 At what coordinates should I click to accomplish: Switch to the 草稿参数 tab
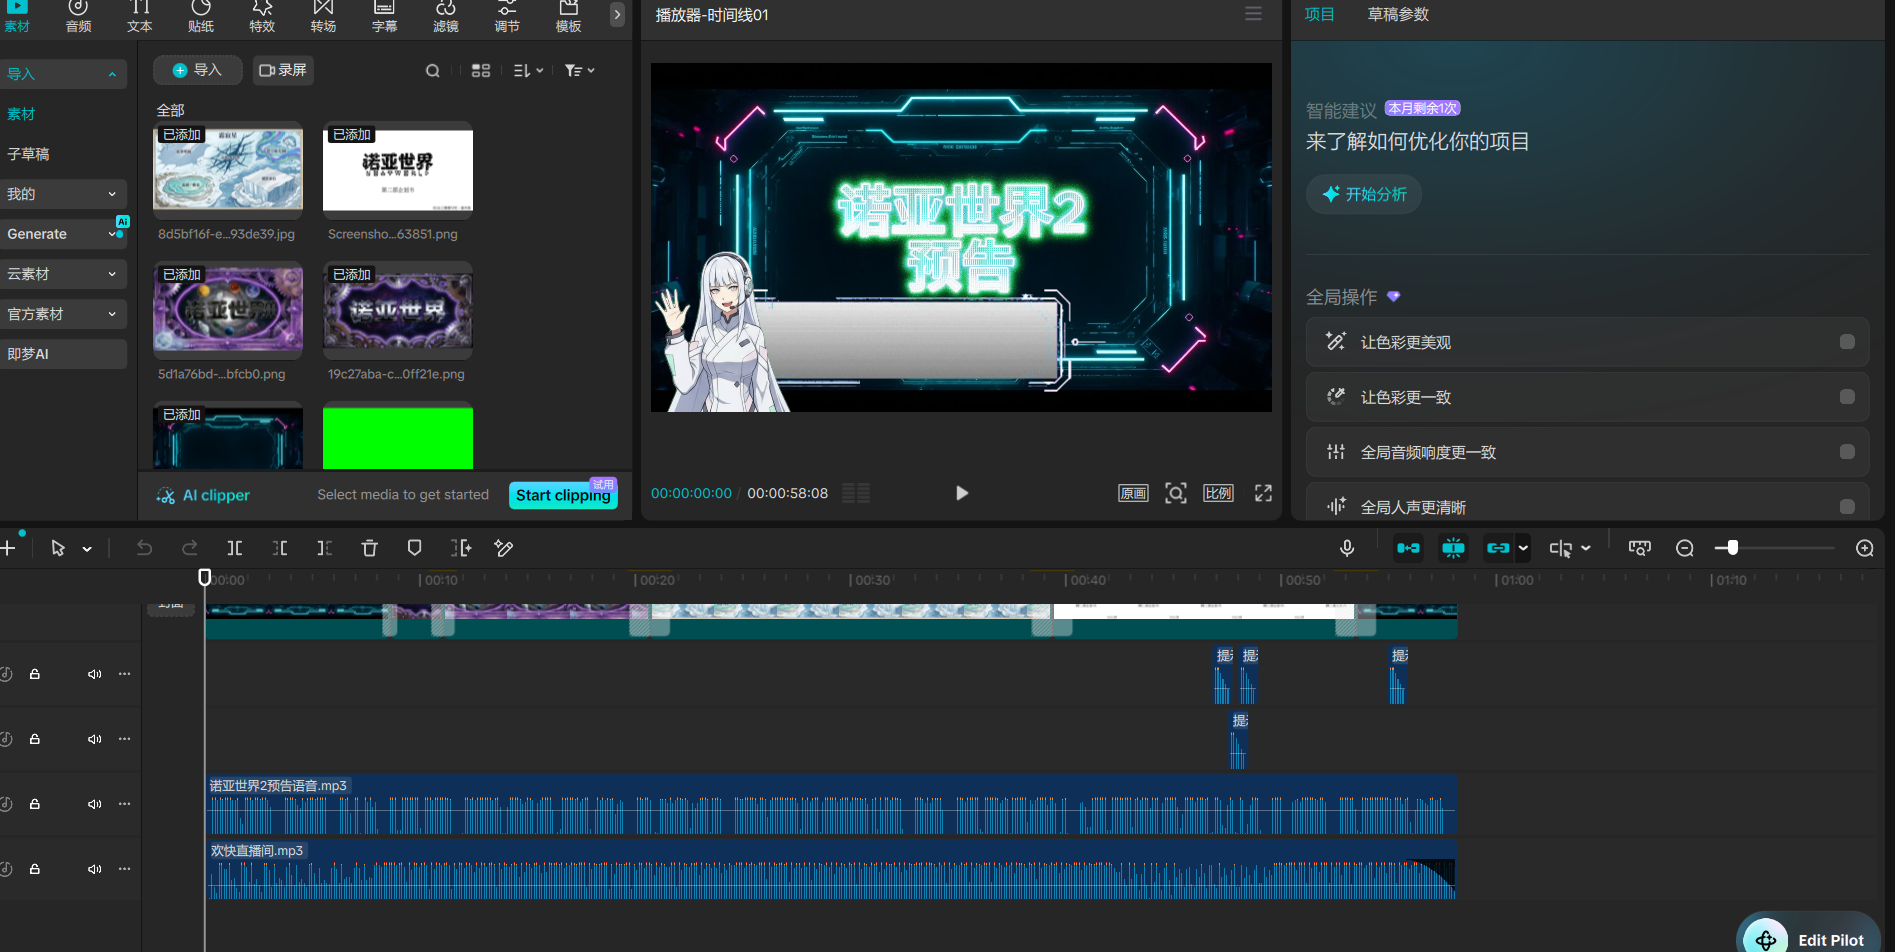click(1397, 15)
